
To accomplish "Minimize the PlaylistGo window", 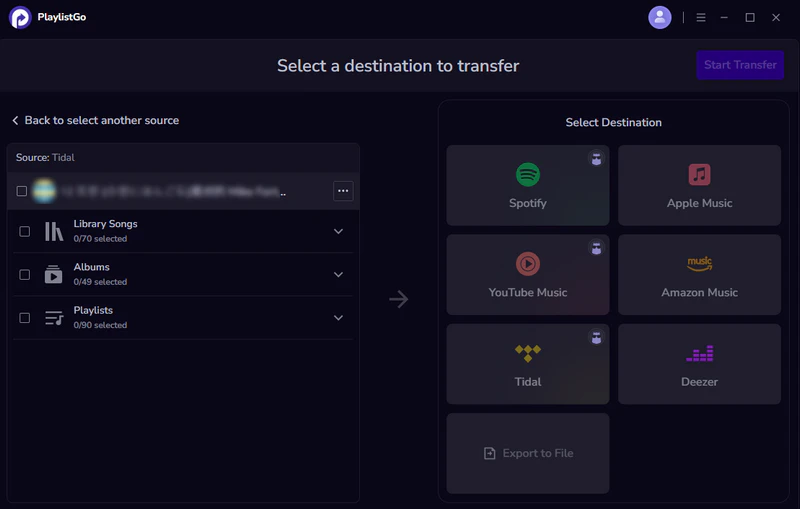I will point(724,17).
